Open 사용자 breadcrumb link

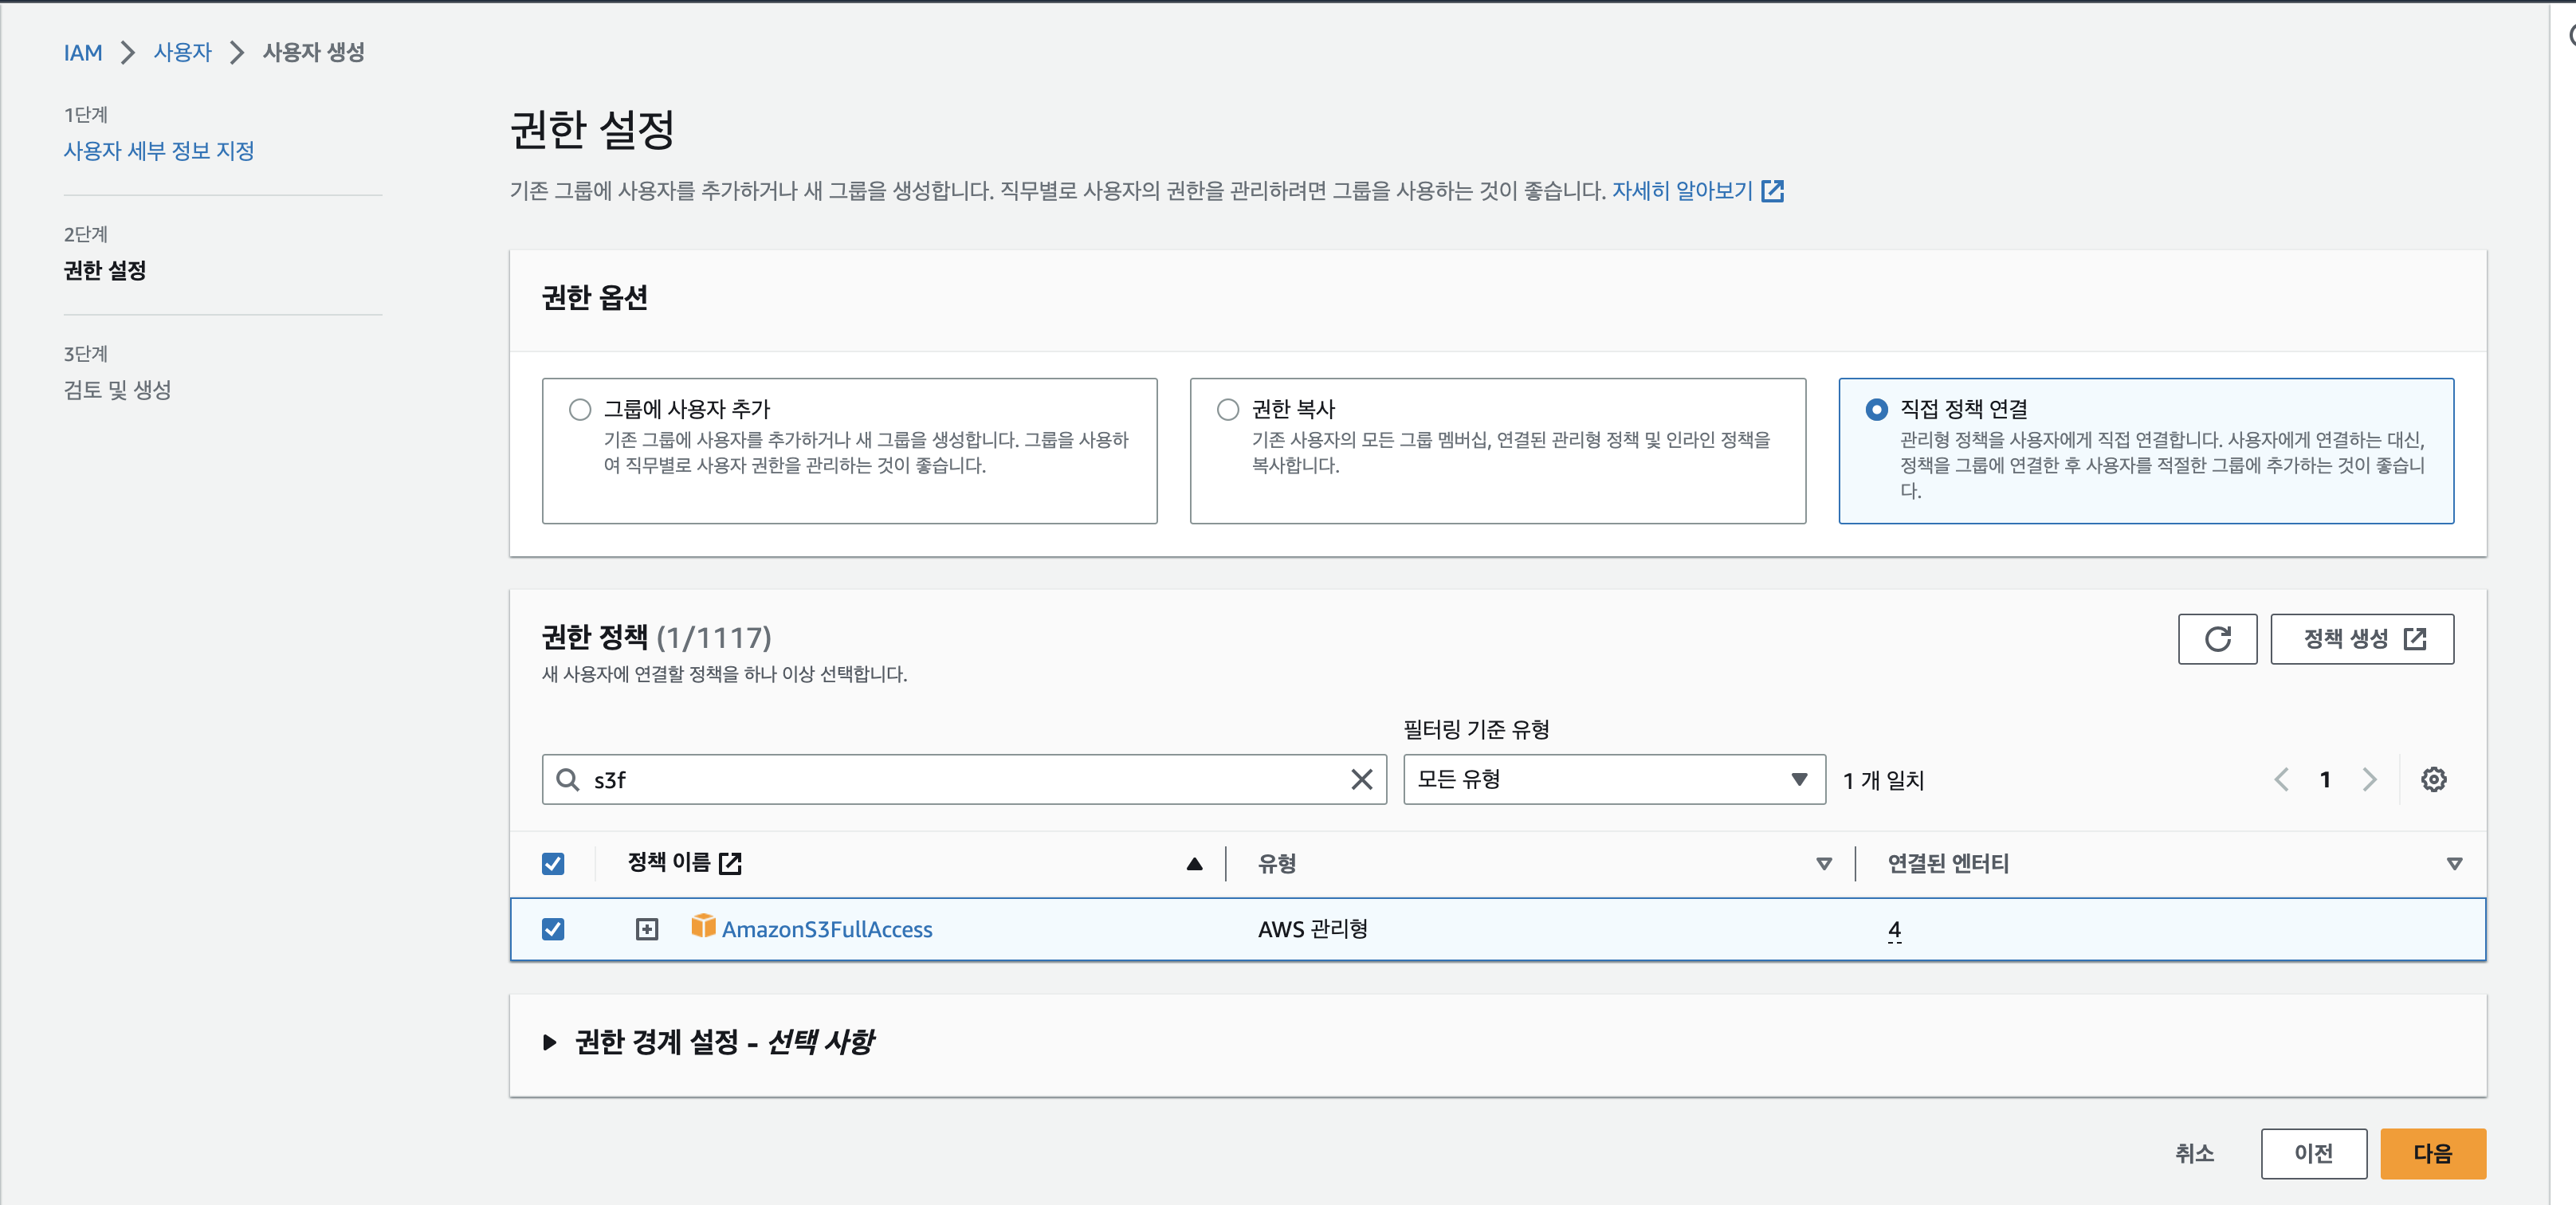[182, 52]
